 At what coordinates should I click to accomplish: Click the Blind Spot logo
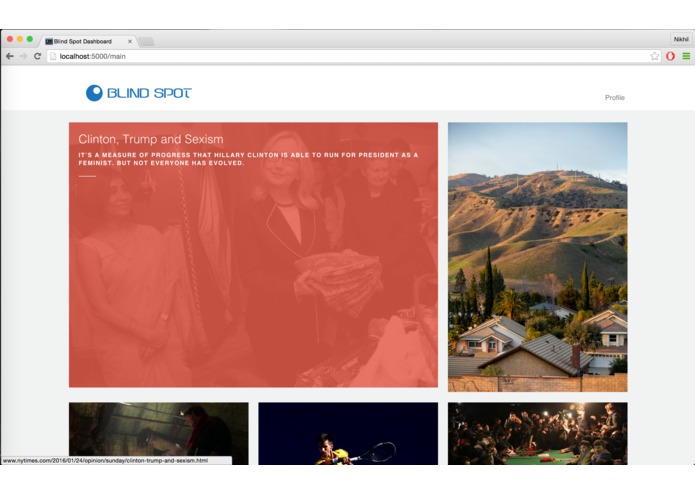[x=138, y=93]
